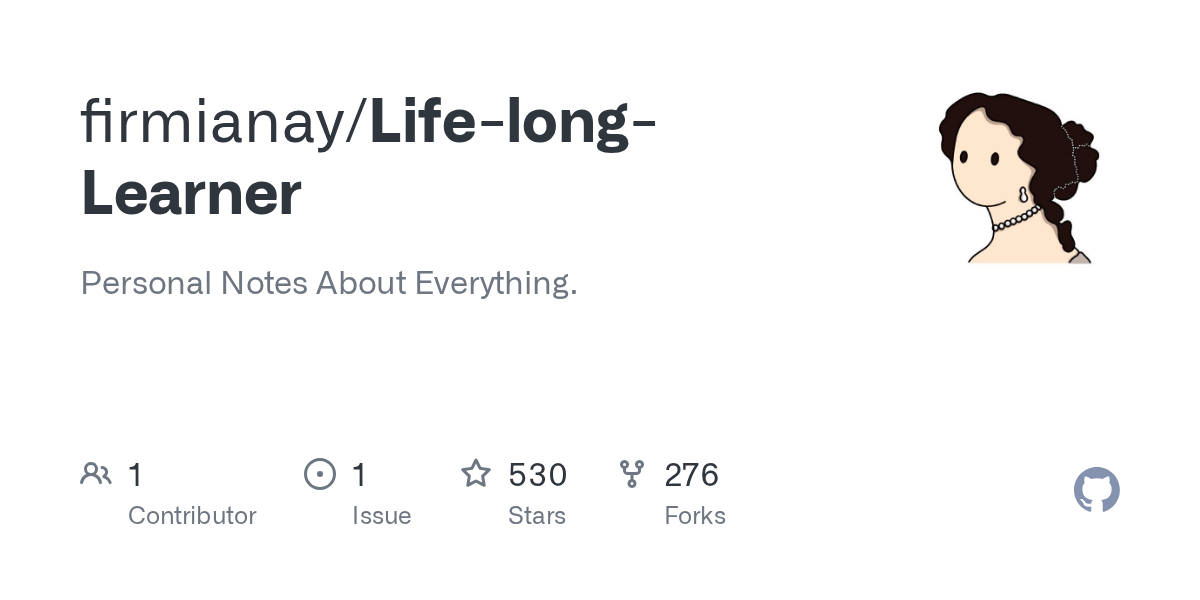Image resolution: width=1200 pixels, height=600 pixels.
Task: Click the star icon
Action: pos(476,473)
